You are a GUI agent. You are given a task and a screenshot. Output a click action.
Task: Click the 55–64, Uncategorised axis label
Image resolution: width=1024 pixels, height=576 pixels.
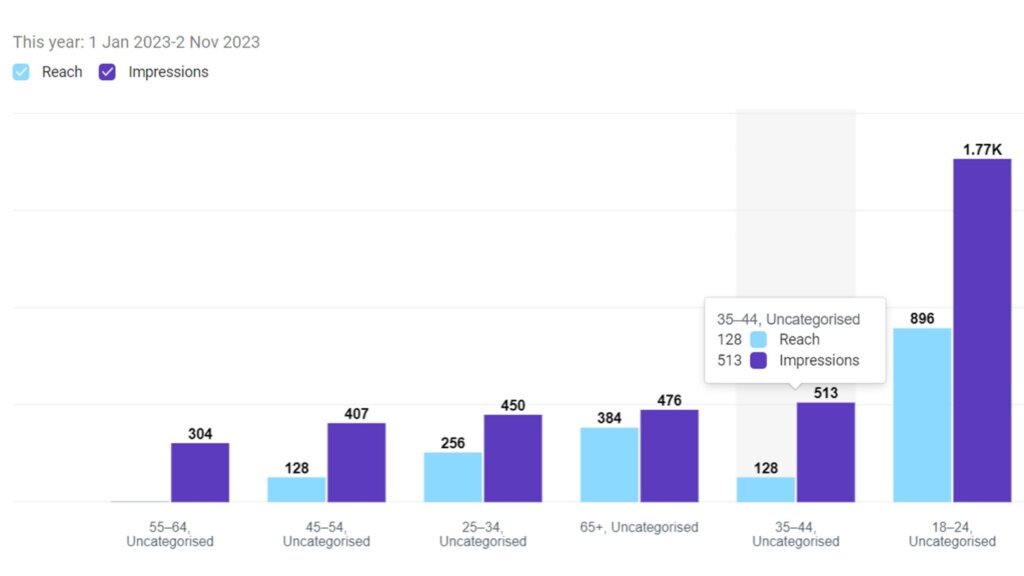pos(170,534)
